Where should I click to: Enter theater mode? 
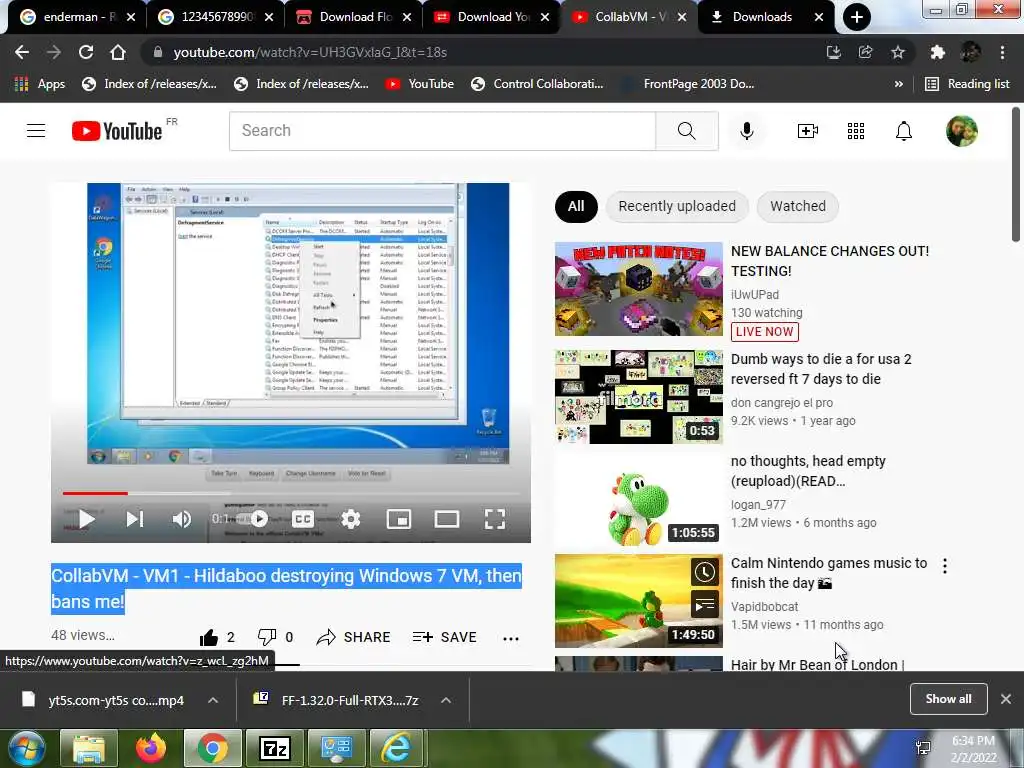click(447, 519)
